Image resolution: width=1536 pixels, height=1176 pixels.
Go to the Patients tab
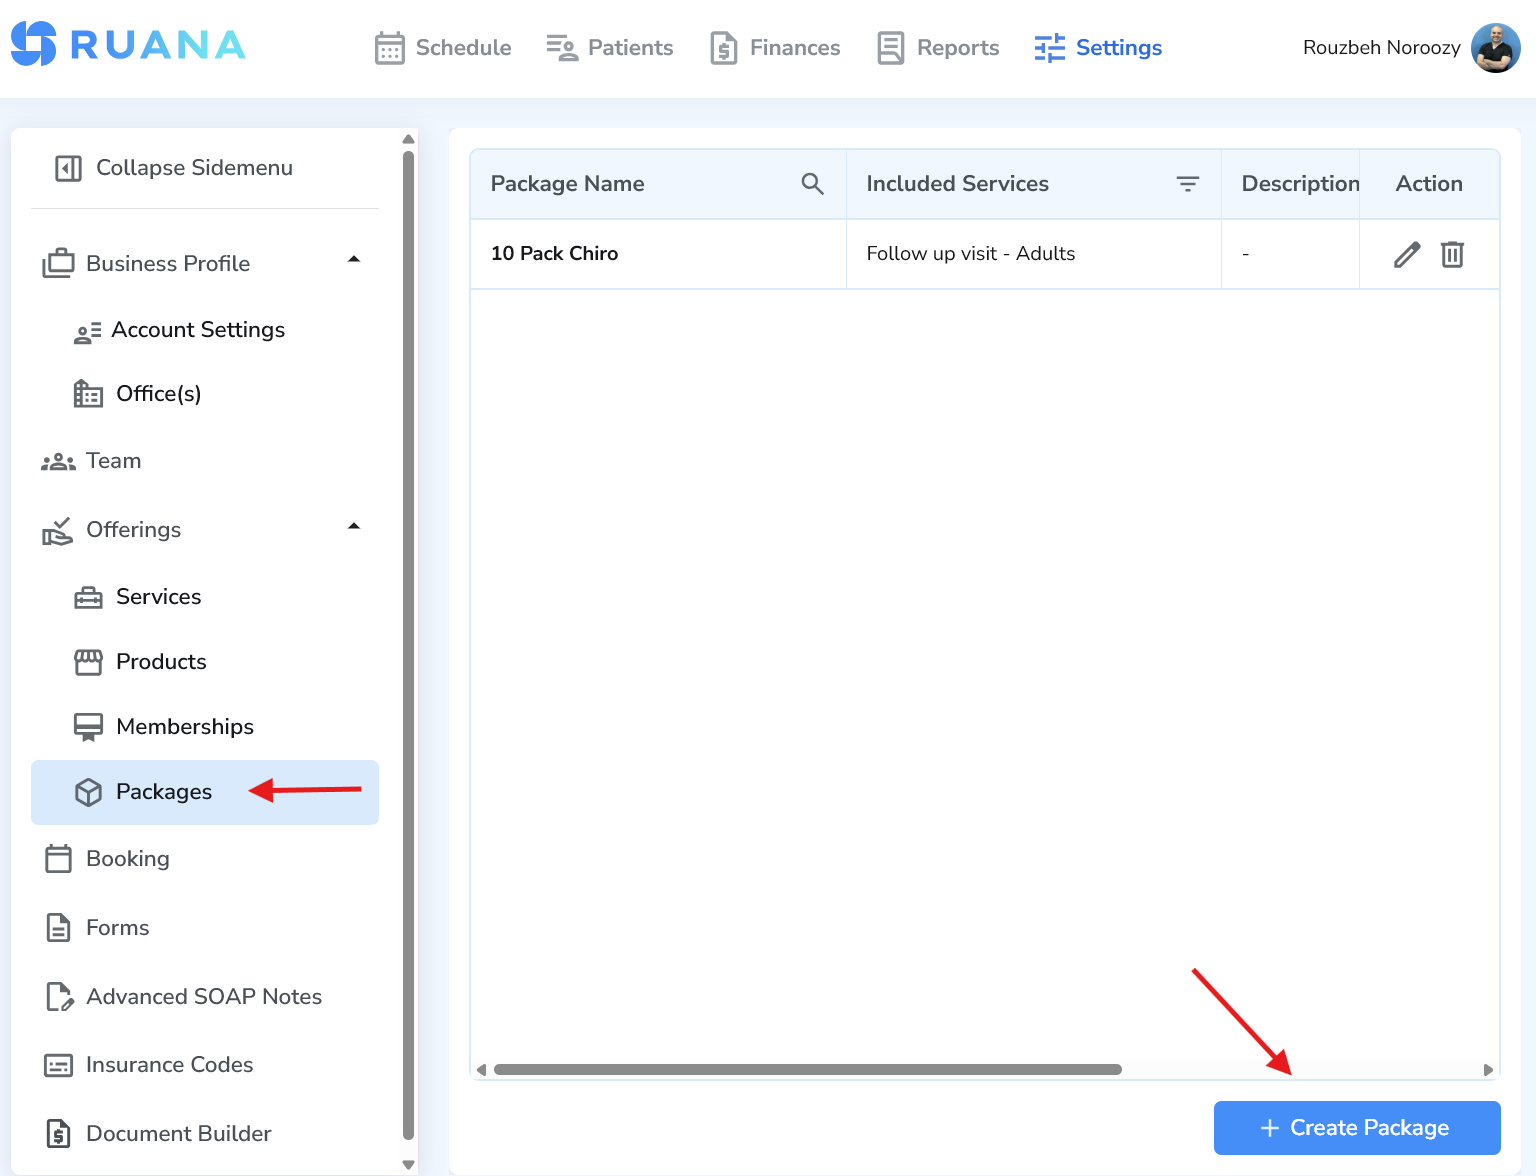(610, 48)
